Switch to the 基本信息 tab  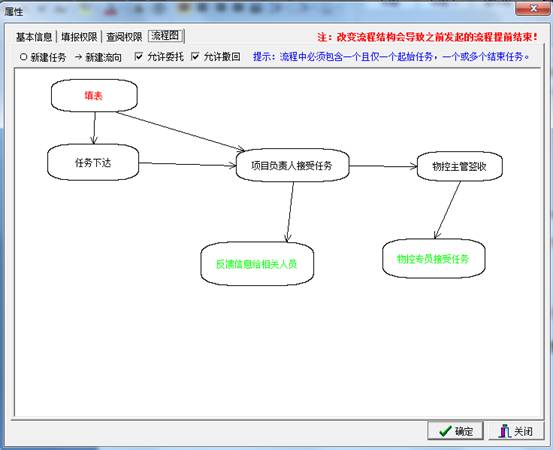pos(34,37)
